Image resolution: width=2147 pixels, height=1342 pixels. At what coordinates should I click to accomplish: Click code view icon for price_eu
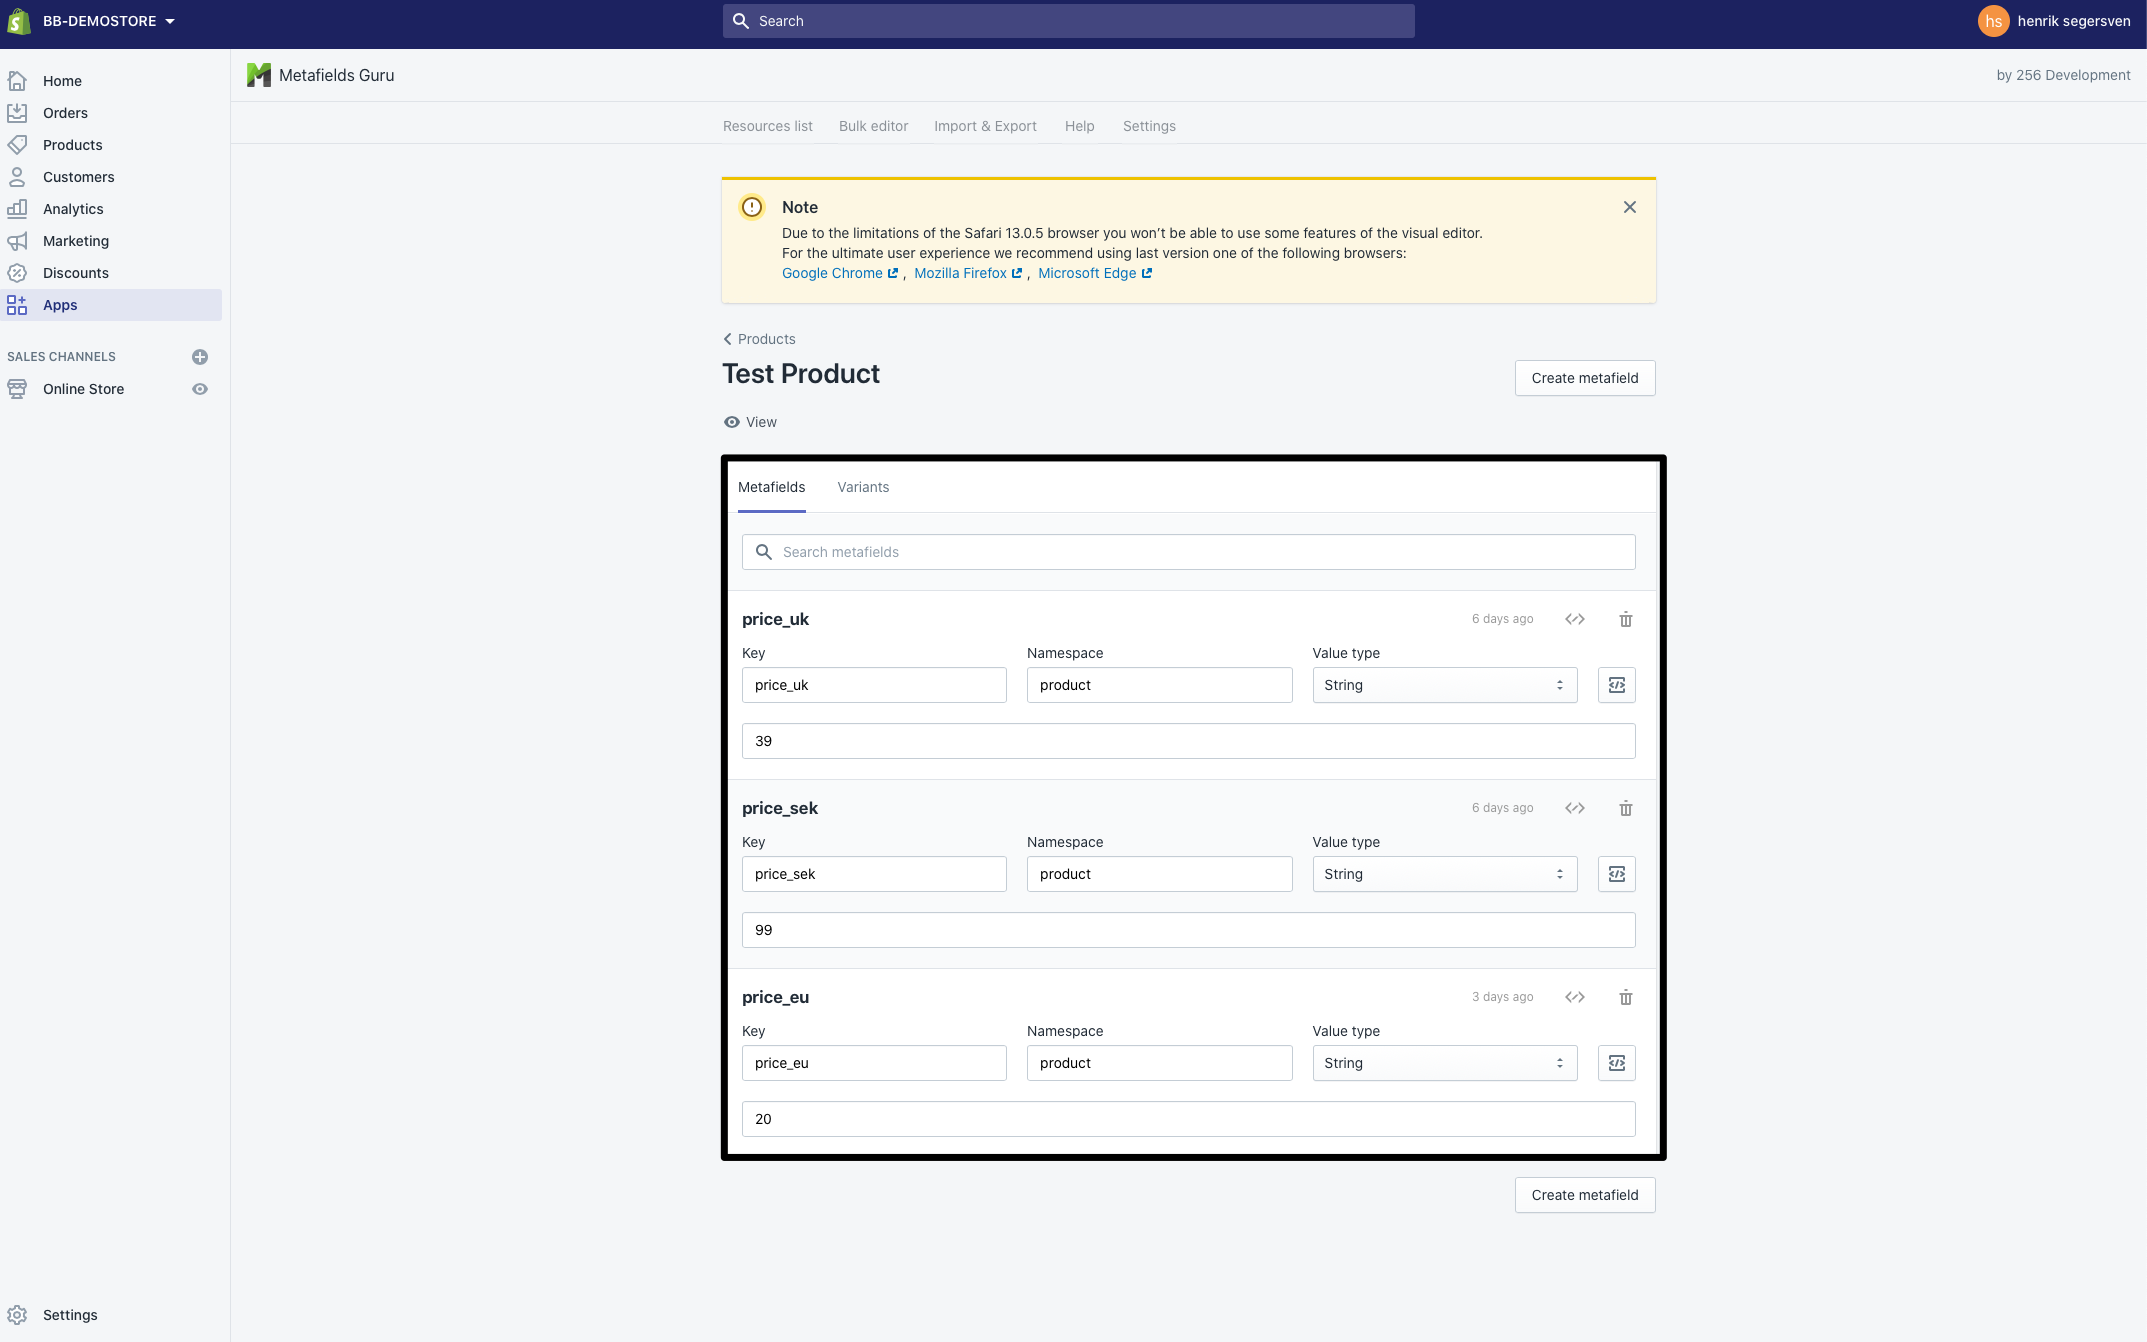tap(1574, 997)
